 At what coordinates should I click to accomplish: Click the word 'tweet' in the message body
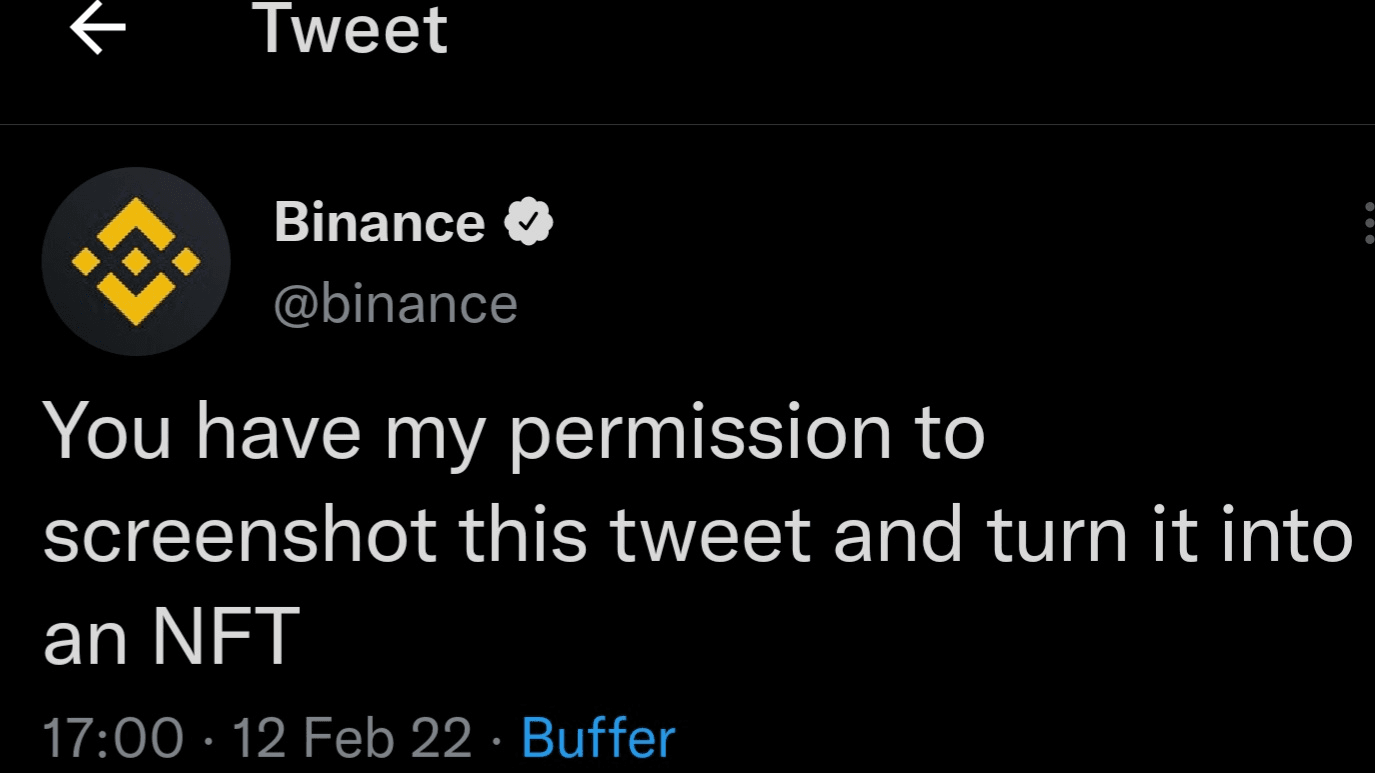[710, 534]
